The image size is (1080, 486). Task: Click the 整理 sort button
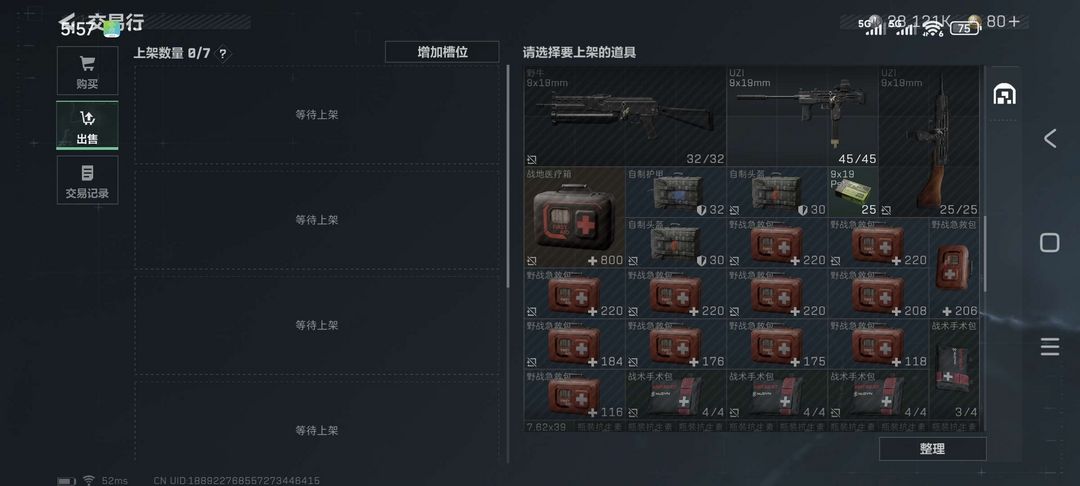pyautogui.click(x=932, y=449)
